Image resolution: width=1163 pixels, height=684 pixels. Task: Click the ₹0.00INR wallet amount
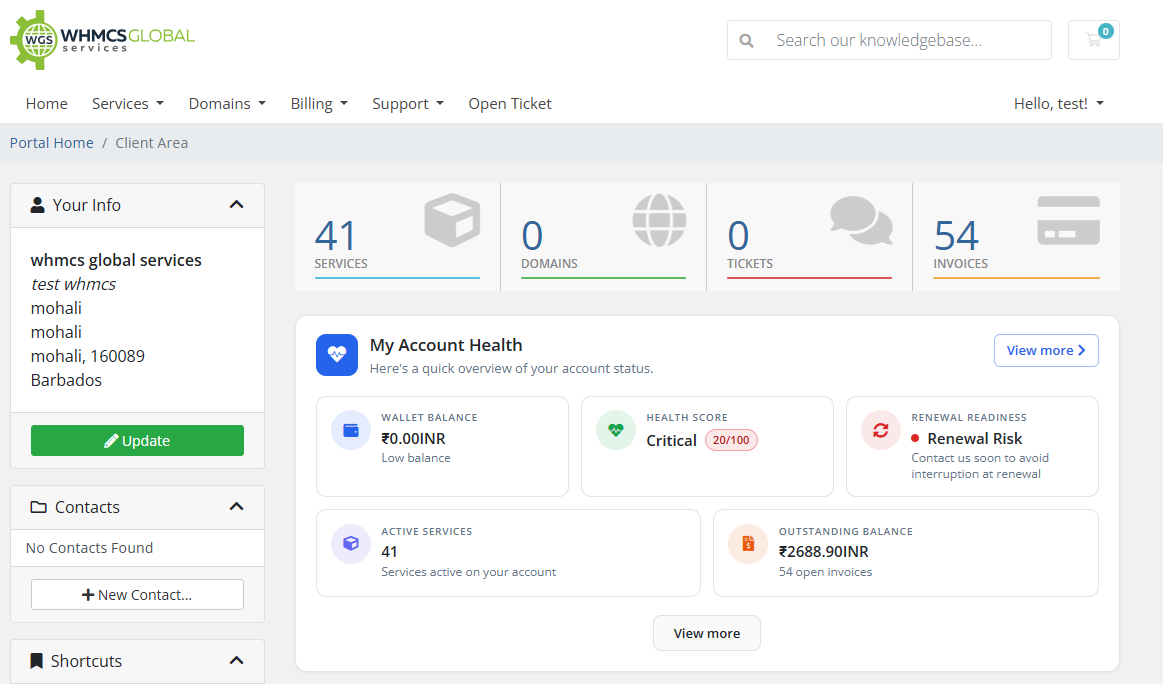coord(413,438)
